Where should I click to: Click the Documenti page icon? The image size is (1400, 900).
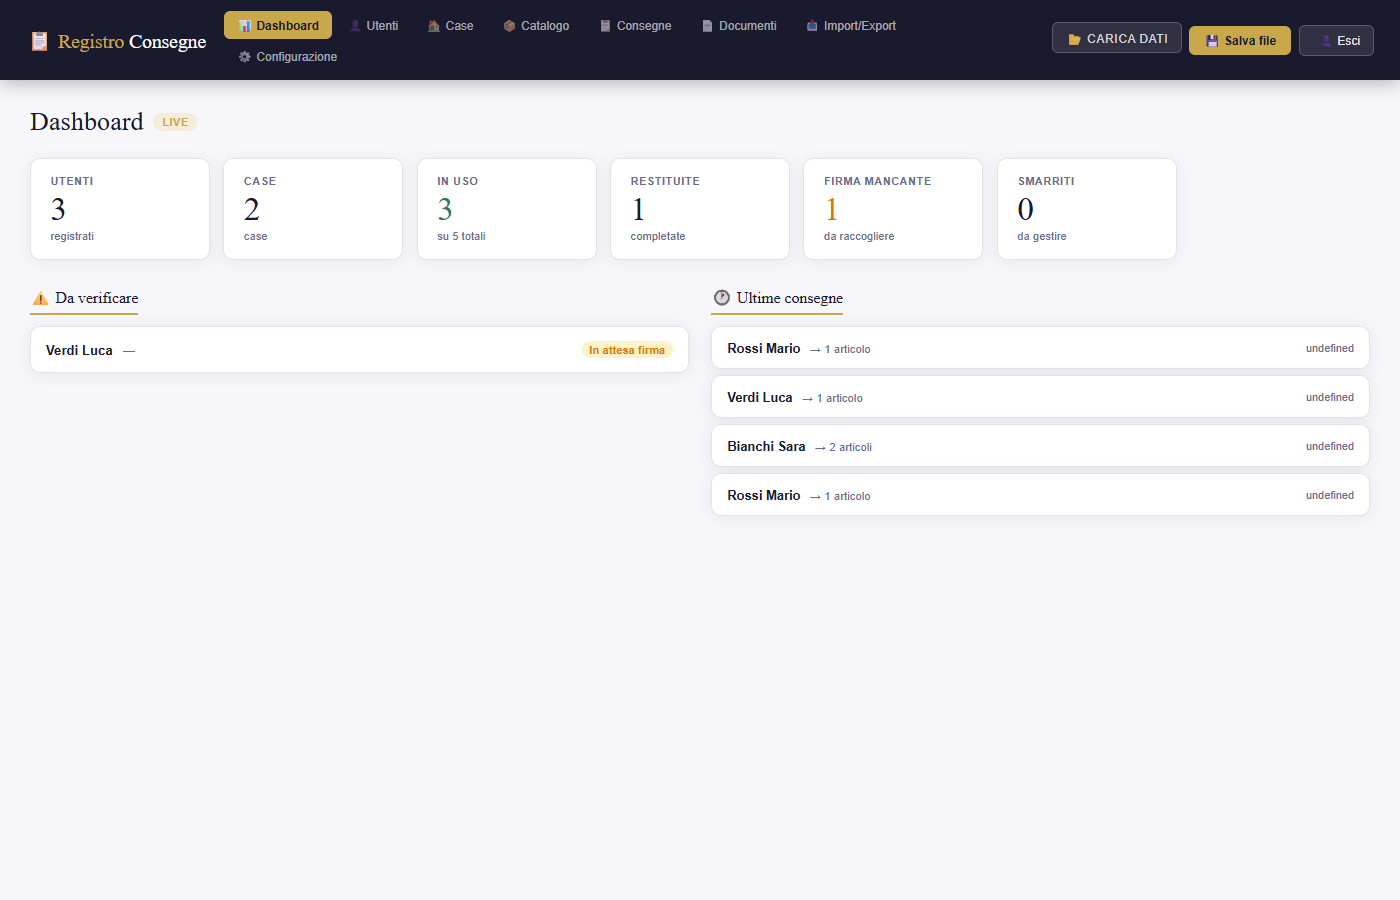[707, 26]
